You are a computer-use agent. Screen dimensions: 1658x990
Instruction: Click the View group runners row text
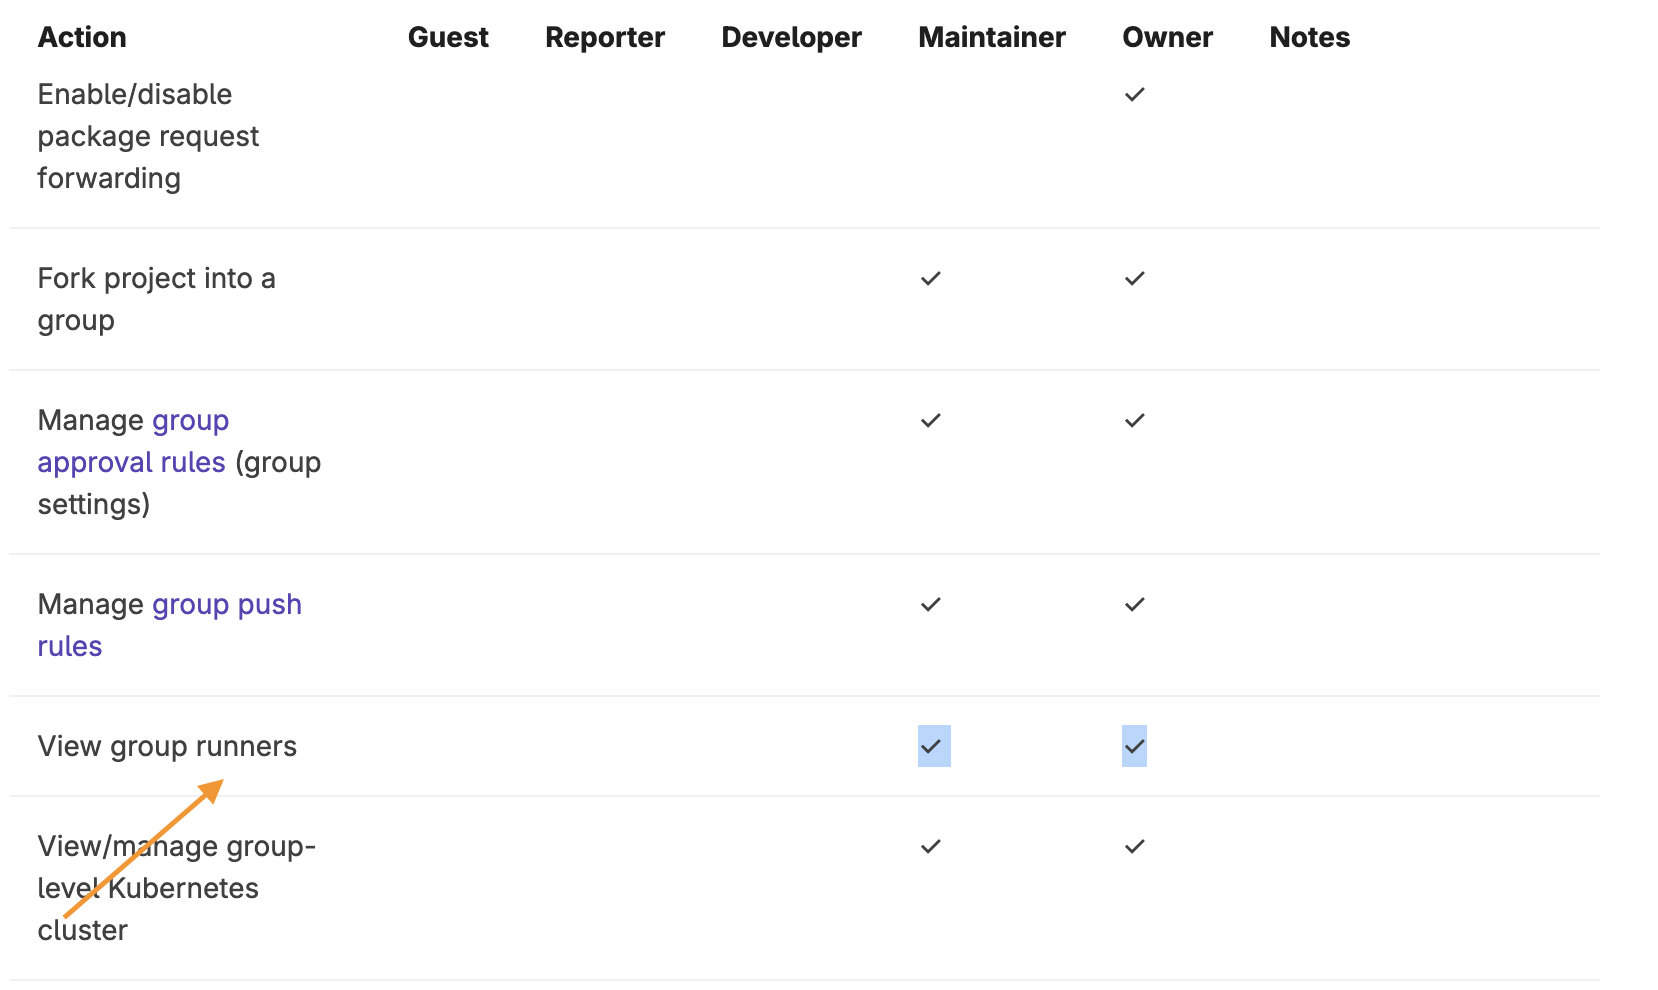coord(167,747)
